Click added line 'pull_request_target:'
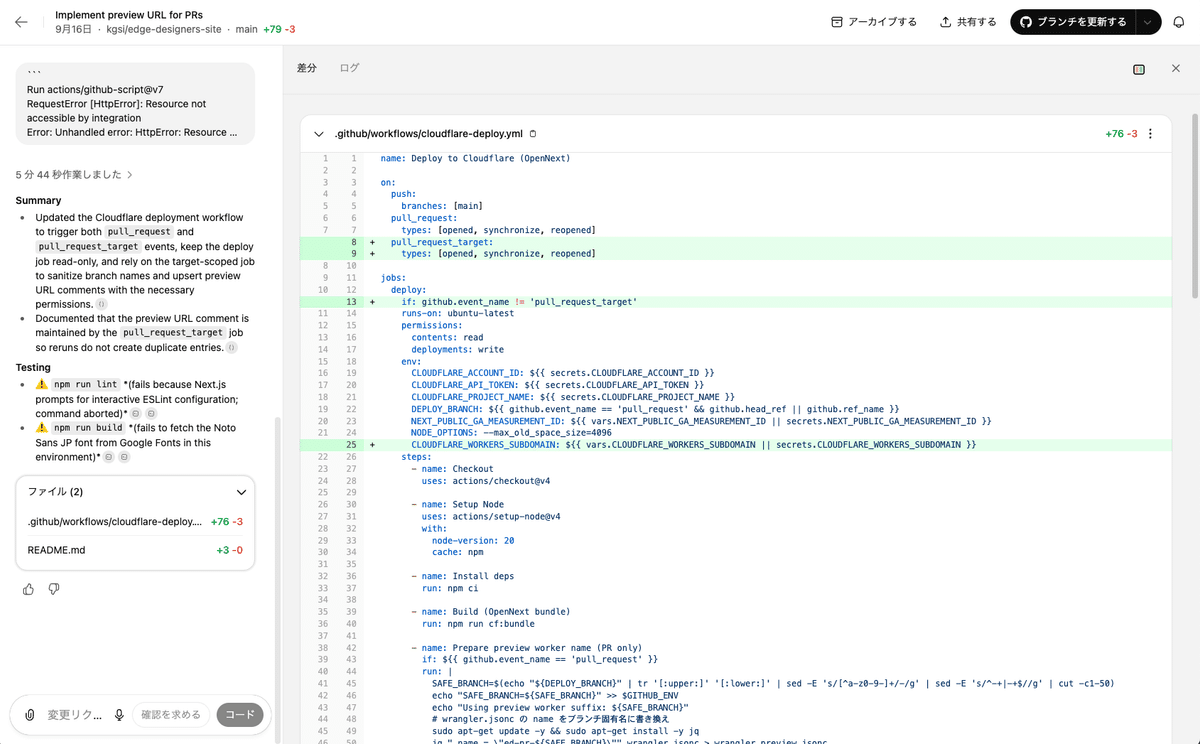The image size is (1200, 744). tap(441, 242)
